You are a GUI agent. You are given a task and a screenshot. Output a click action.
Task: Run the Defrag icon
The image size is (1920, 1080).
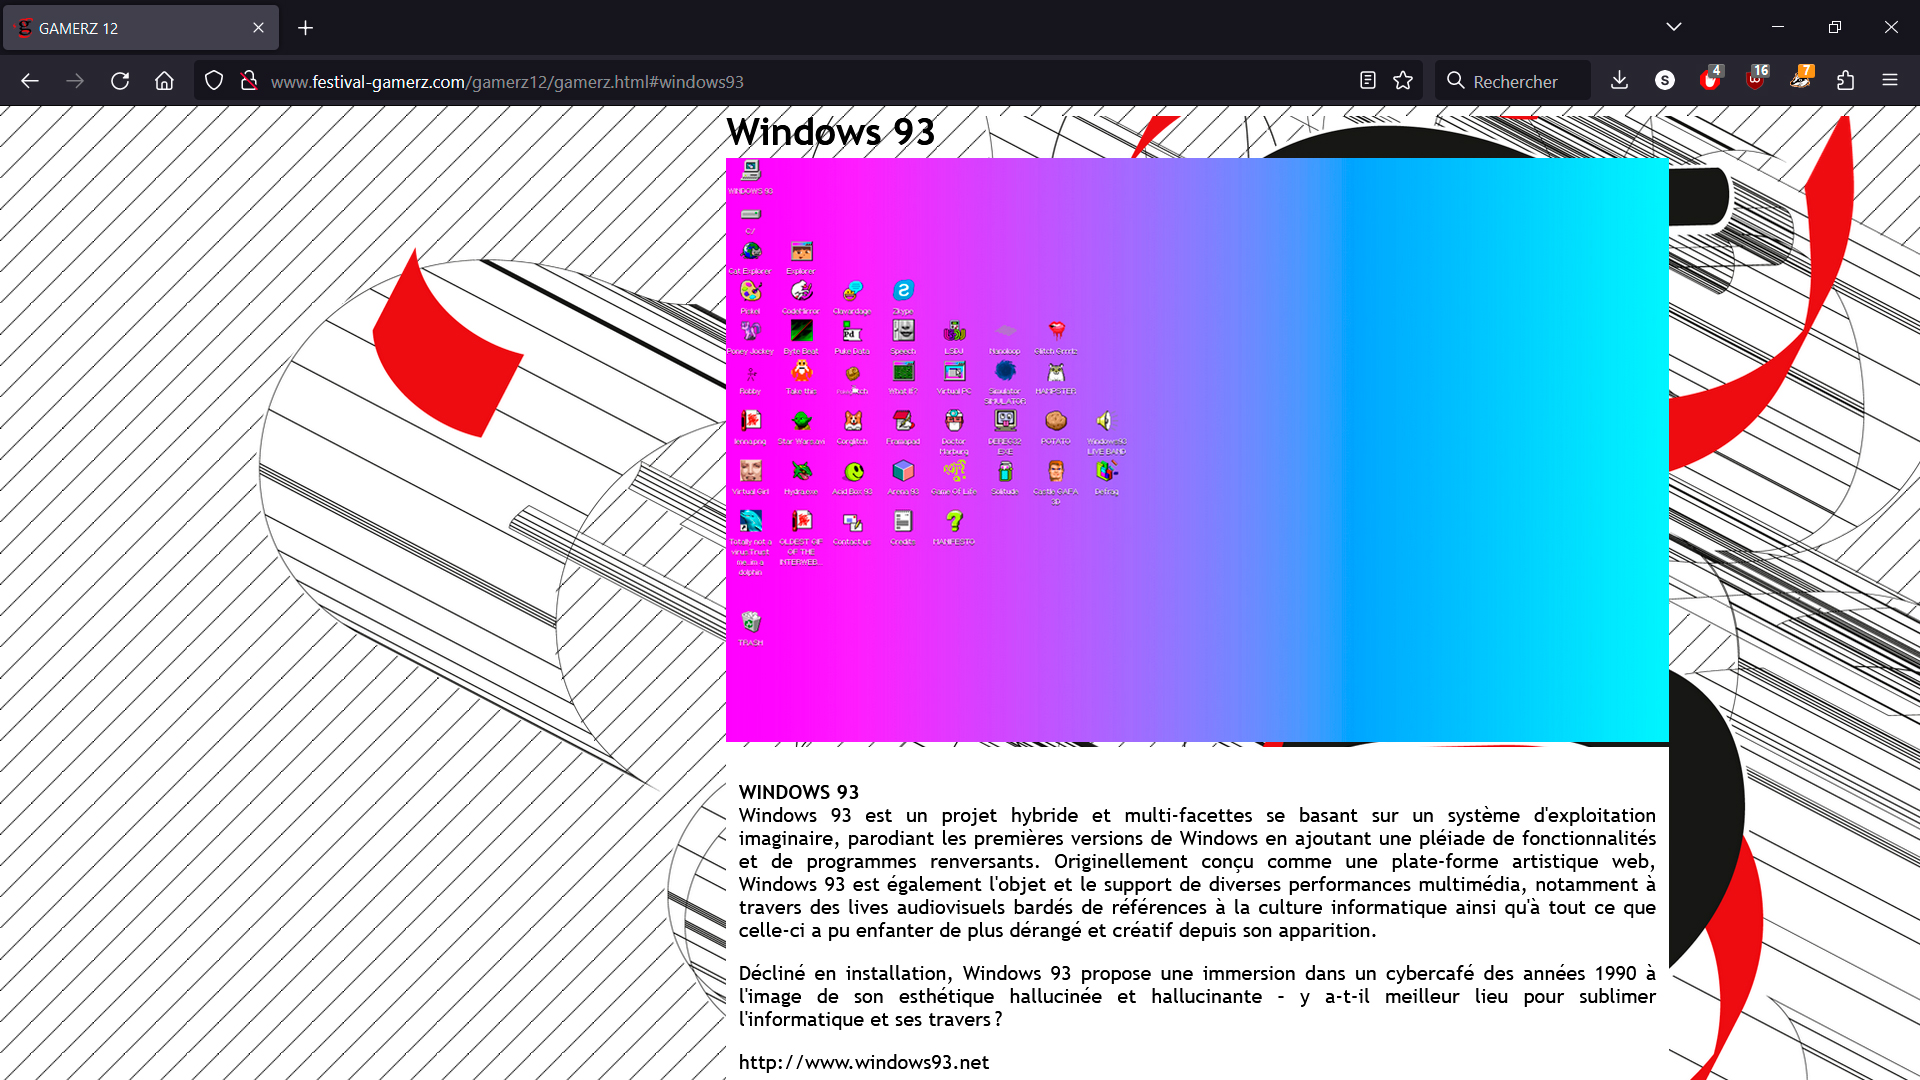coord(1106,472)
